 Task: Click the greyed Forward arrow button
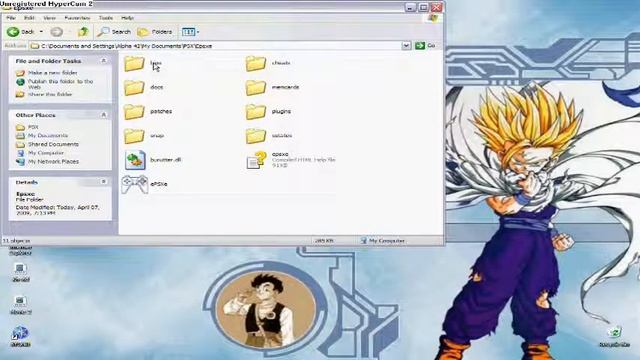[56, 31]
